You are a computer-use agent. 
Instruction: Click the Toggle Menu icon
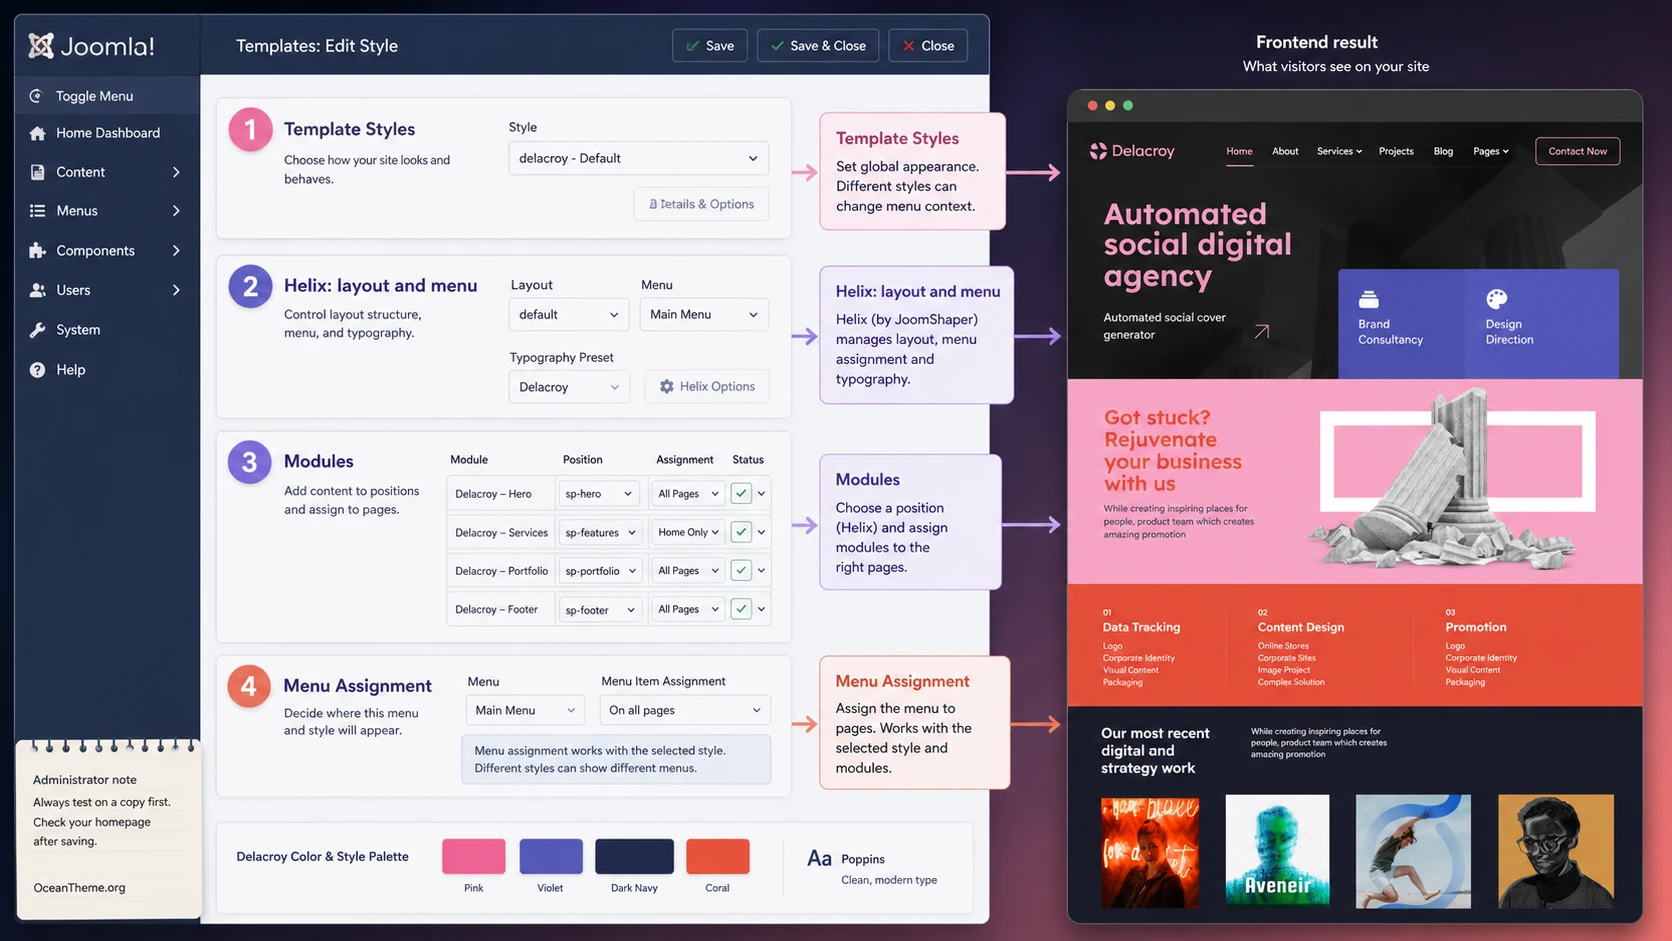pyautogui.click(x=36, y=96)
